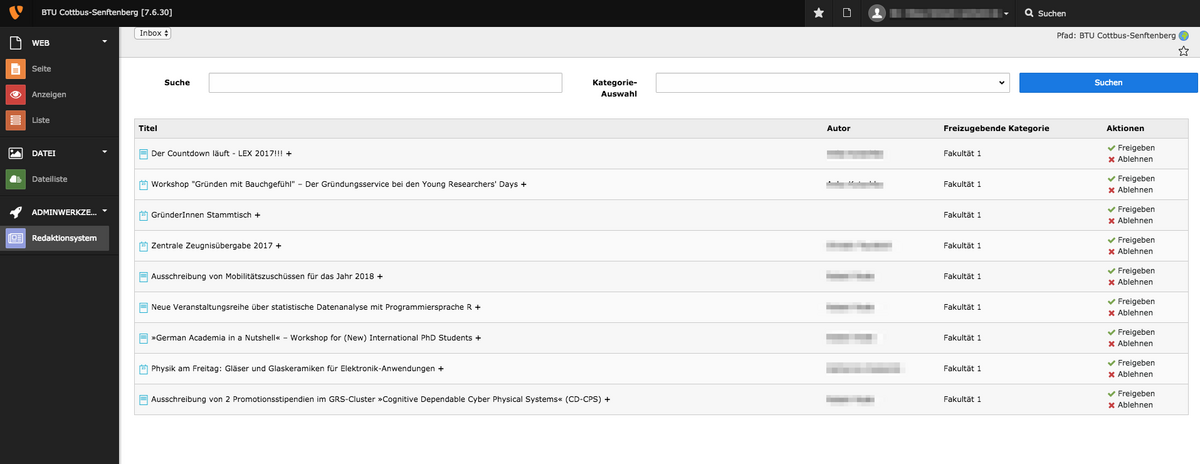Click into the Suche text field
Image resolution: width=1200 pixels, height=464 pixels.
coord(385,83)
